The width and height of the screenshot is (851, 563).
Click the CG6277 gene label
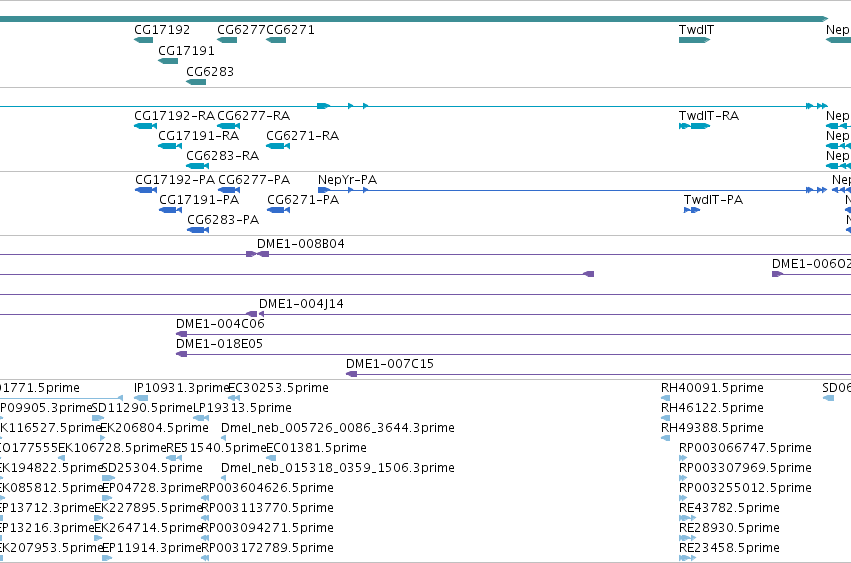(x=241, y=30)
